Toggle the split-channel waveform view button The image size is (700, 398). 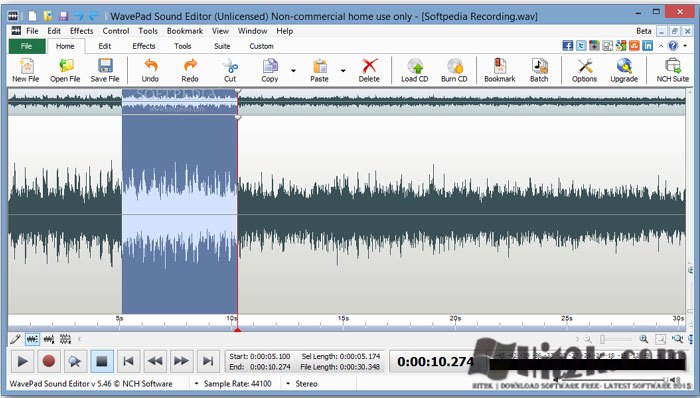click(49, 340)
